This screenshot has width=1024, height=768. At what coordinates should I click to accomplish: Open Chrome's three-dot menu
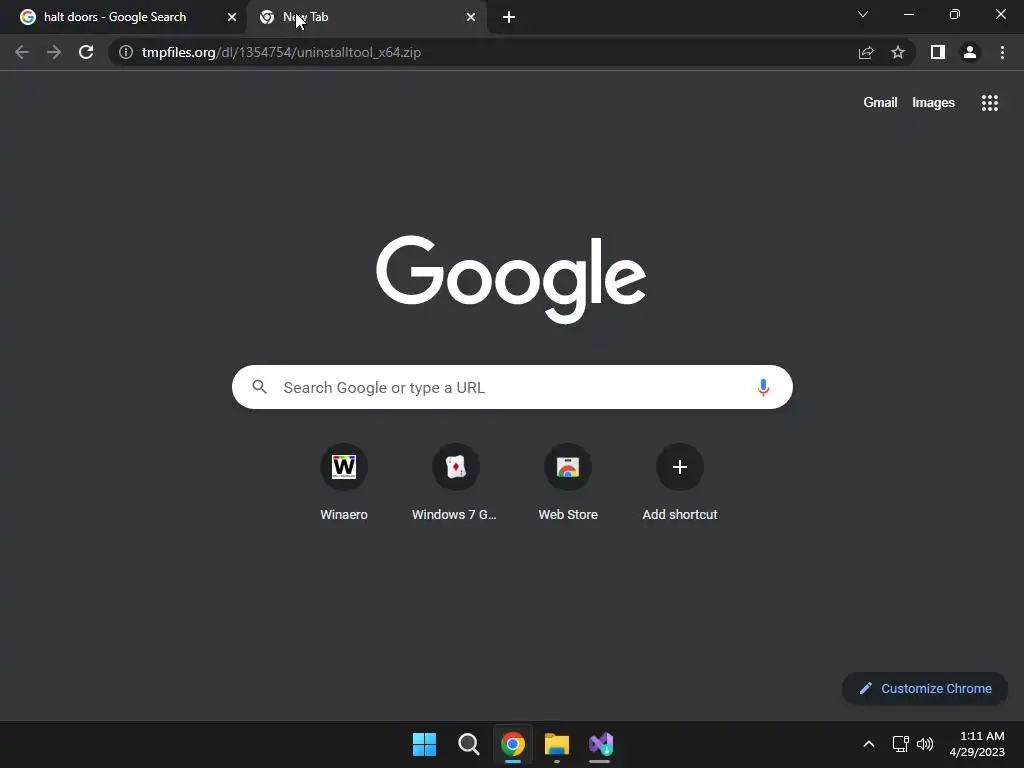1002,52
